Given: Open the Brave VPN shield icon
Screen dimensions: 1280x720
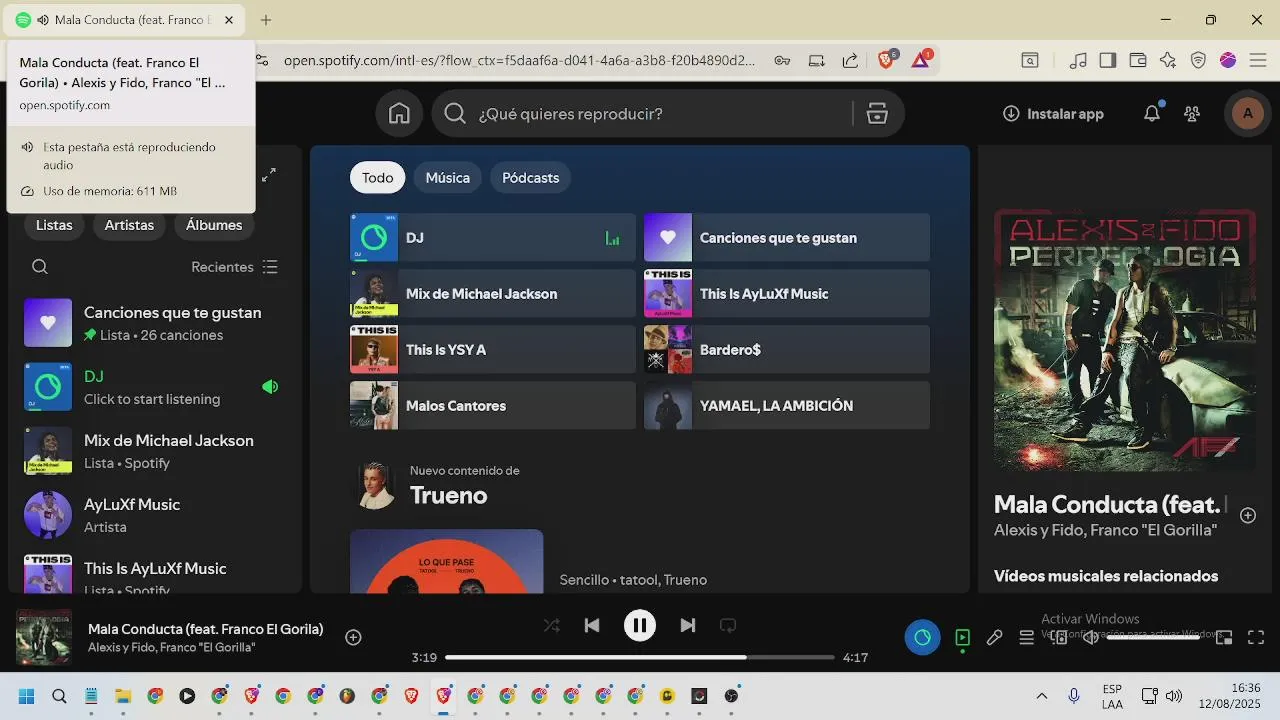Looking at the screenshot, I should point(1198,60).
